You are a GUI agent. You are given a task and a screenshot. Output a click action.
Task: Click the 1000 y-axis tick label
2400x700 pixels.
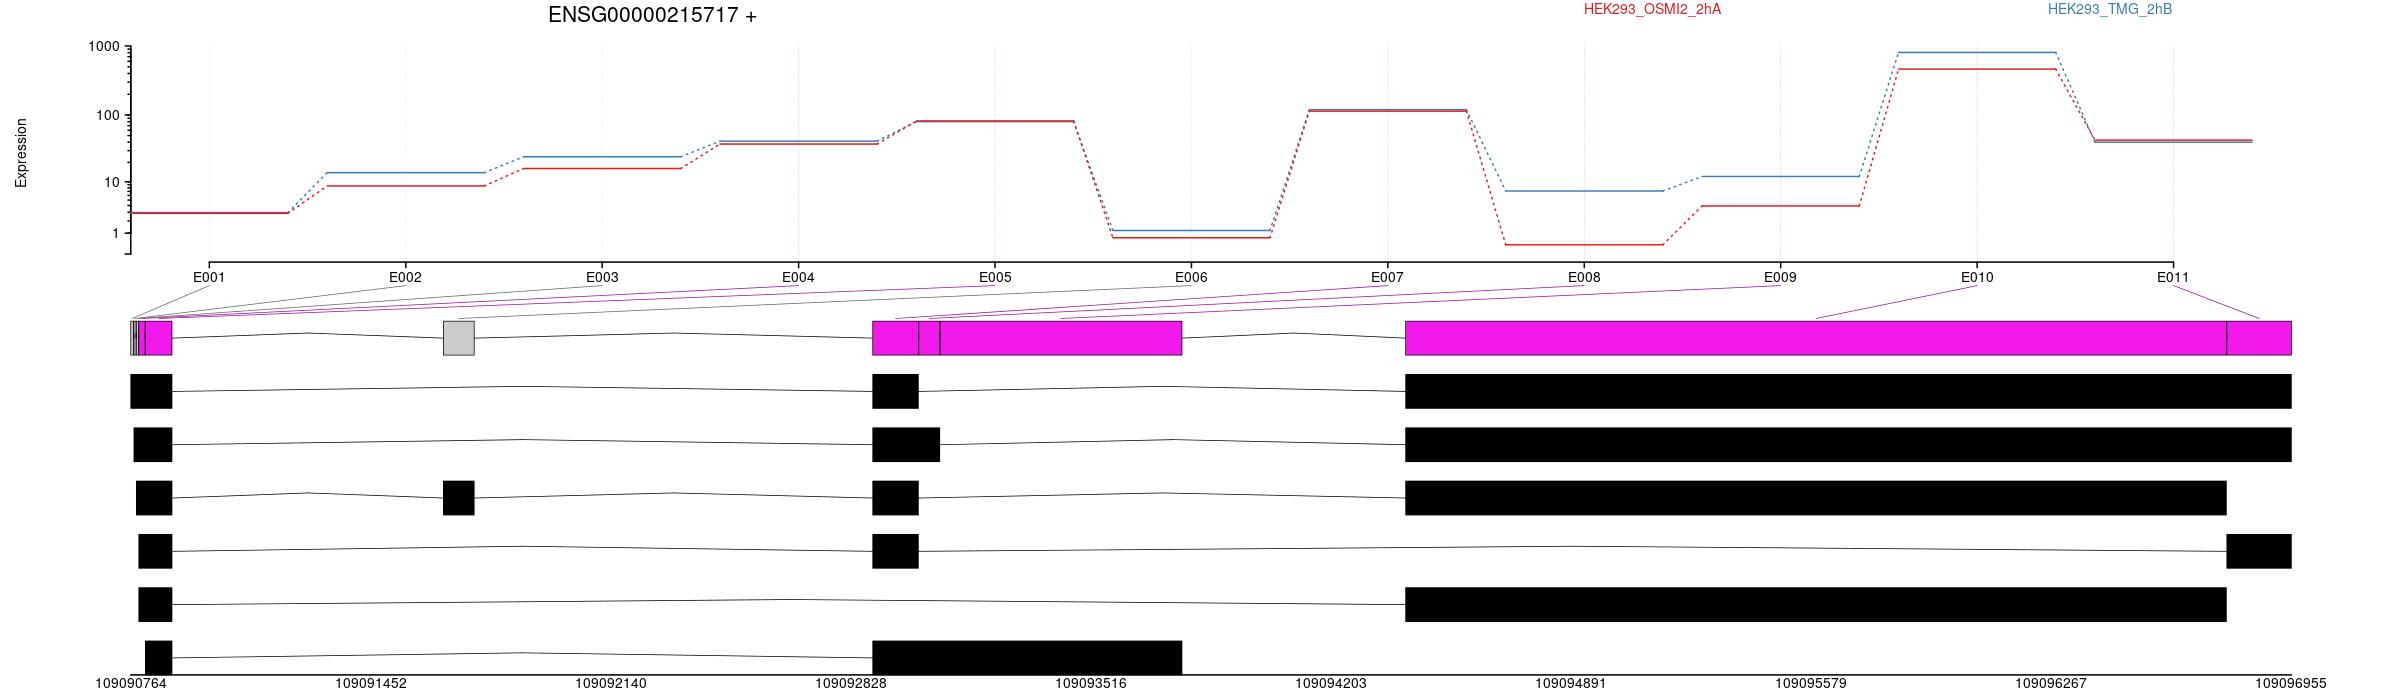click(x=104, y=47)
